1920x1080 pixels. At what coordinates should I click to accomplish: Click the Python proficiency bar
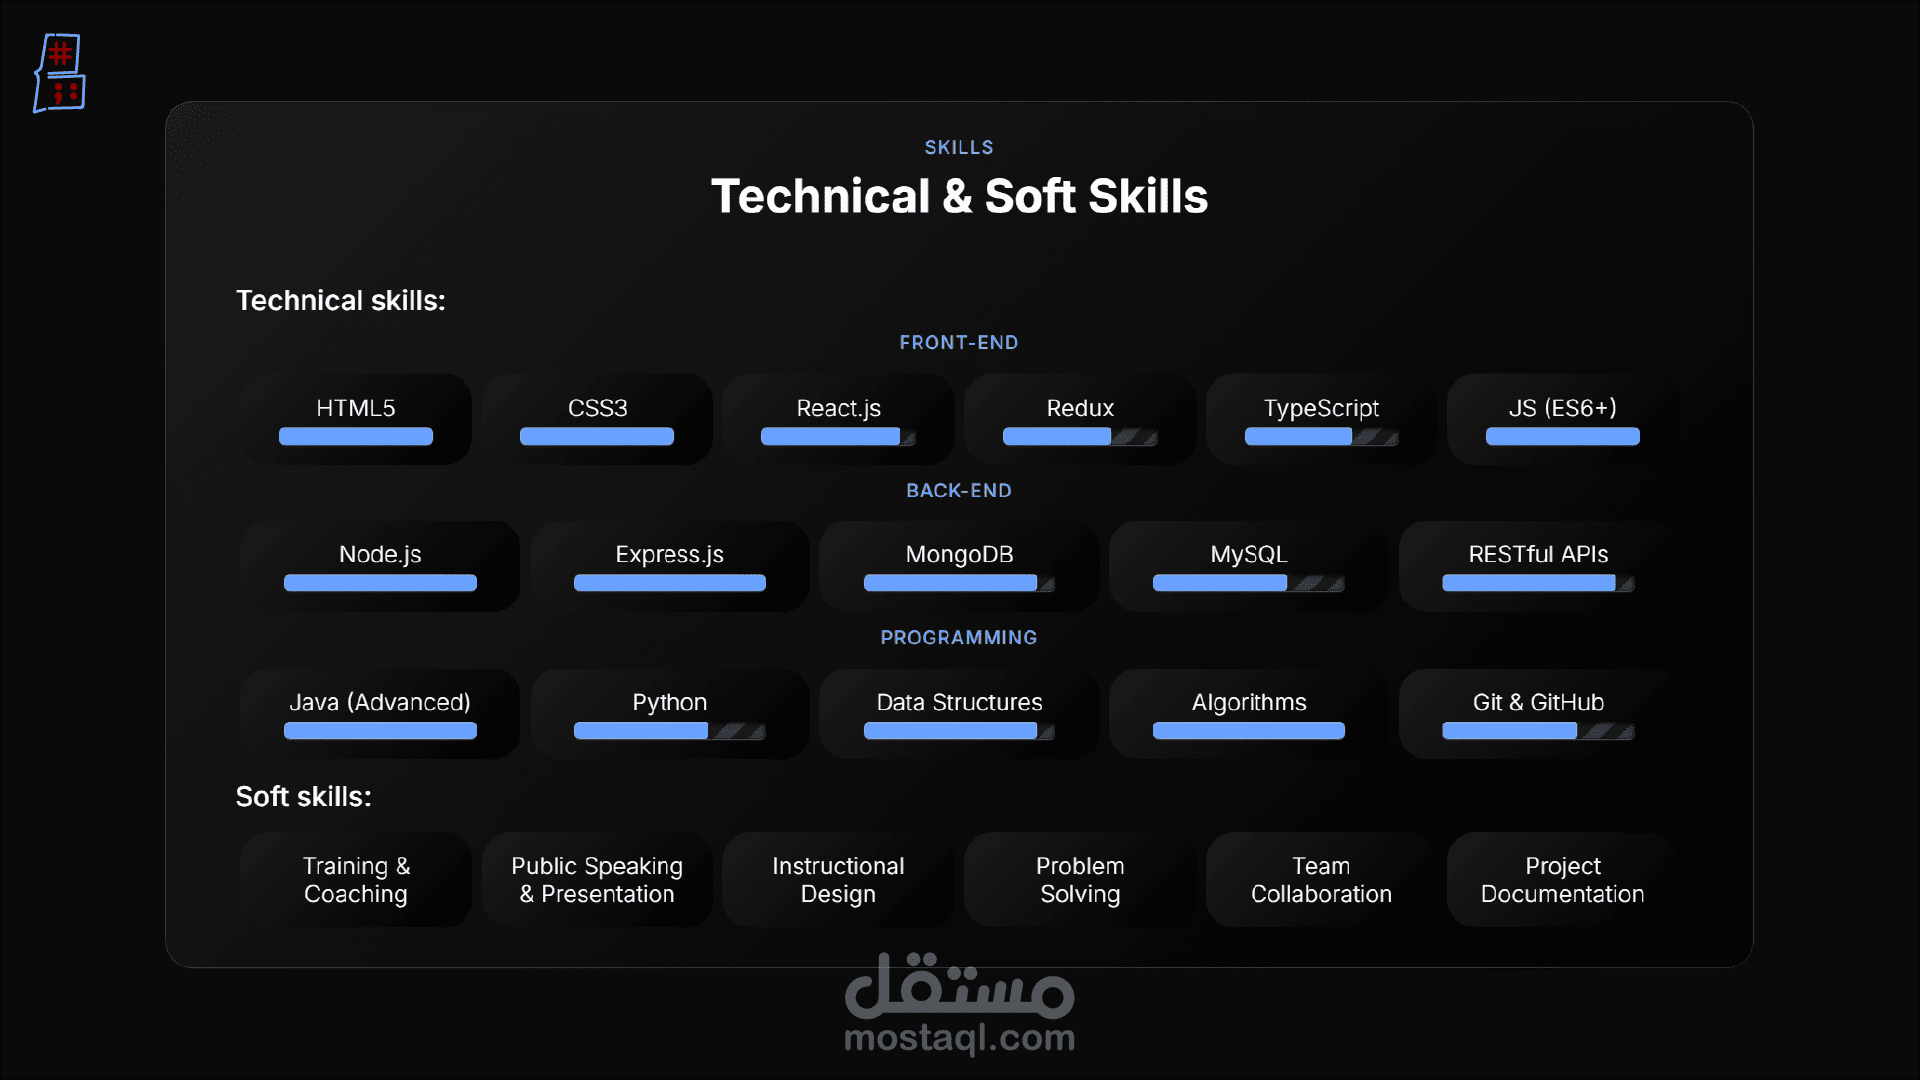pyautogui.click(x=669, y=731)
